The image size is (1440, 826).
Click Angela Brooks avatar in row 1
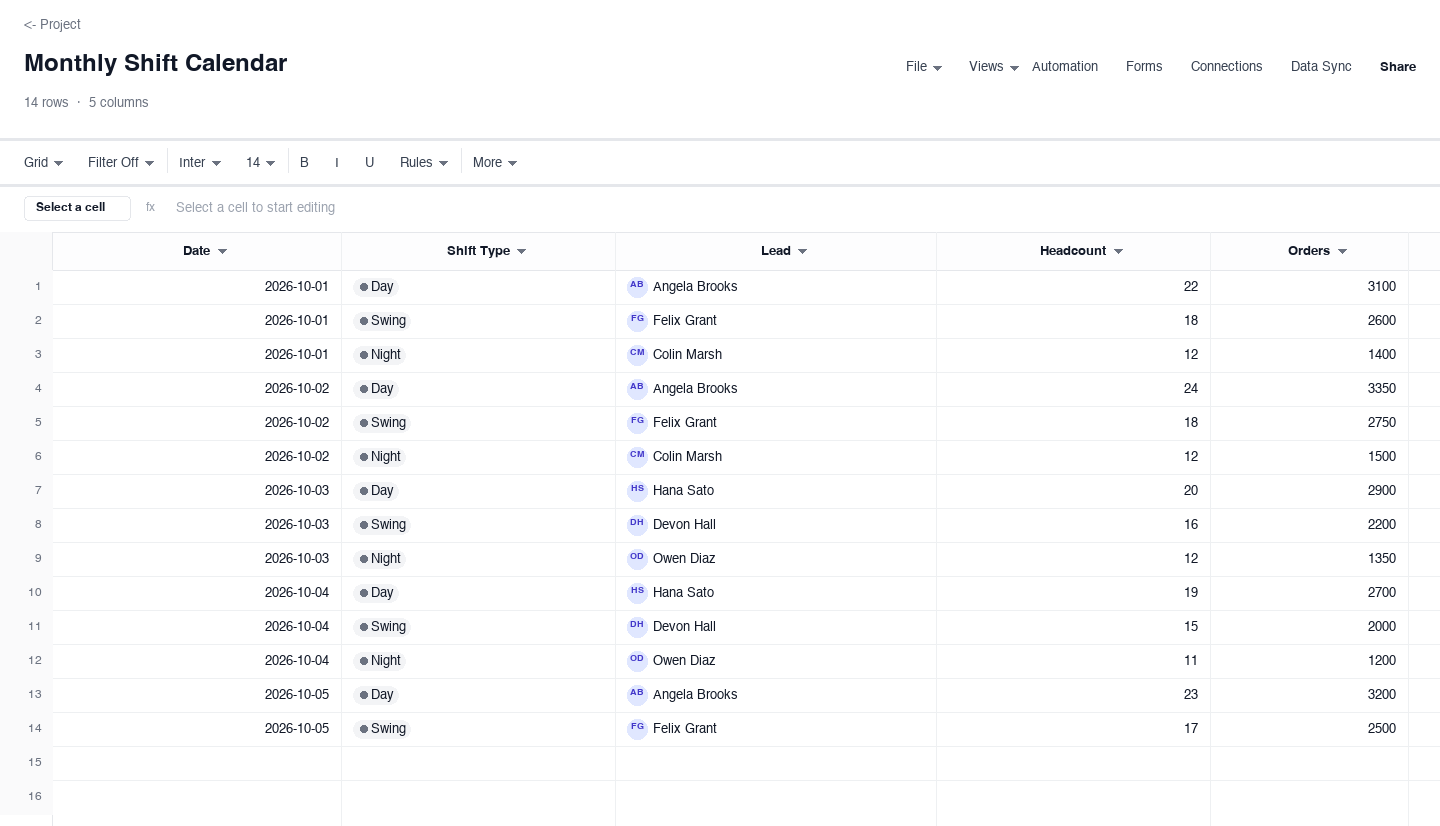[x=637, y=287]
